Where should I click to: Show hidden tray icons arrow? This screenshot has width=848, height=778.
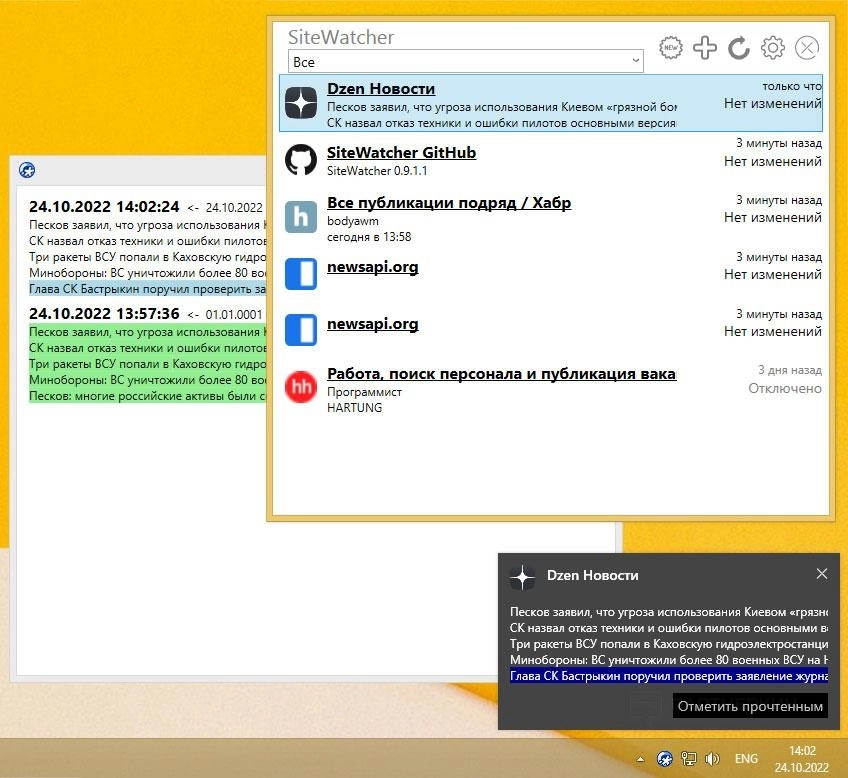coord(640,758)
